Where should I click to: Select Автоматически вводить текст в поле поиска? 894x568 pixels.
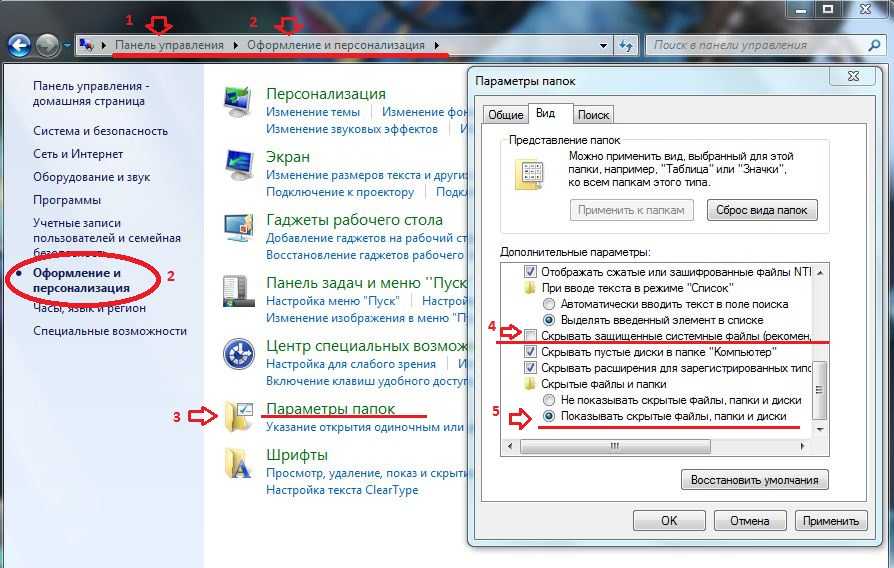tap(548, 303)
